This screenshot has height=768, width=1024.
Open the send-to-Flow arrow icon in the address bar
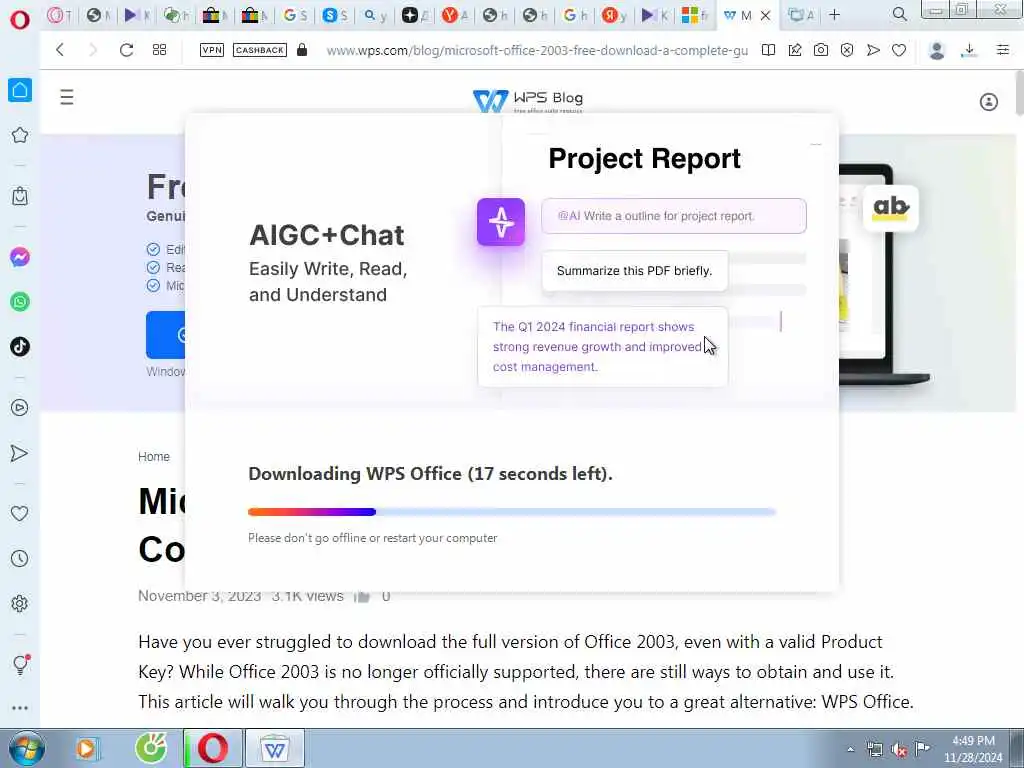(873, 50)
